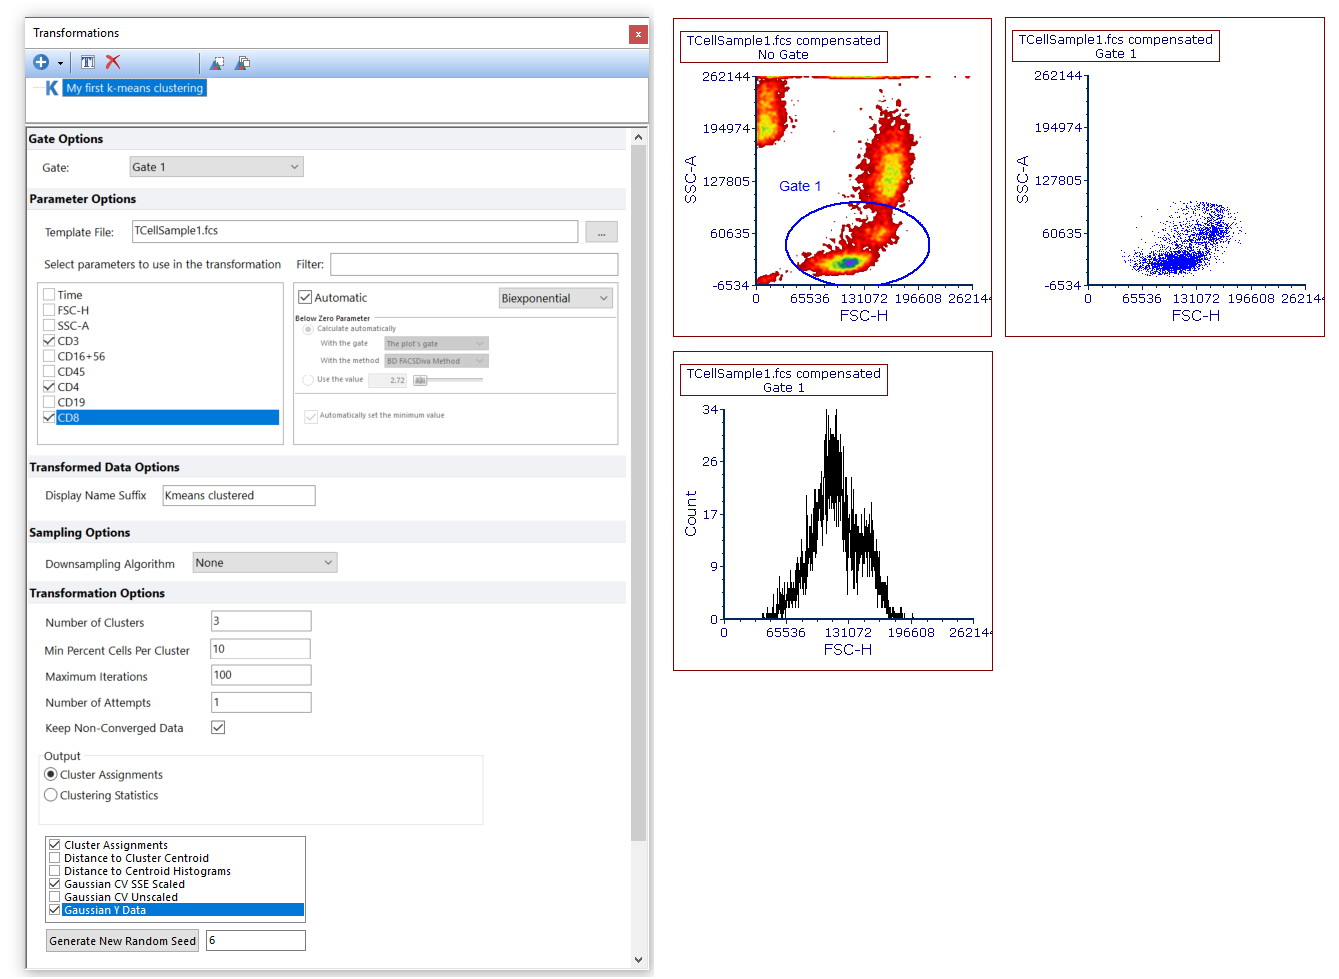Open the add transformation dropdown arrow

point(60,63)
